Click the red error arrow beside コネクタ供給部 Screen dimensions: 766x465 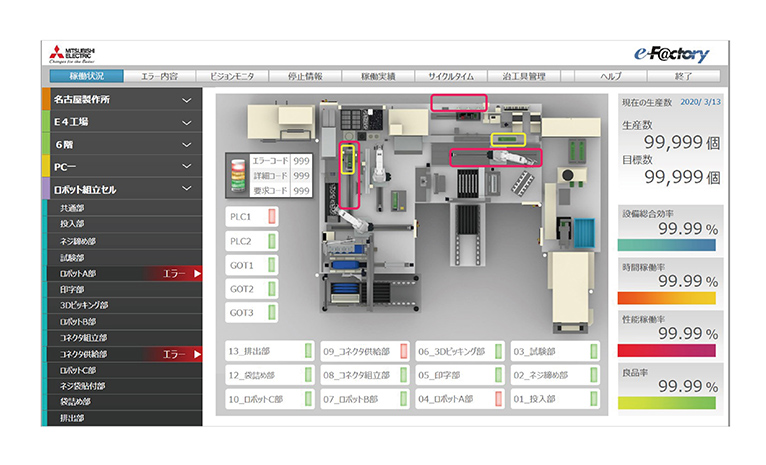coord(198,354)
